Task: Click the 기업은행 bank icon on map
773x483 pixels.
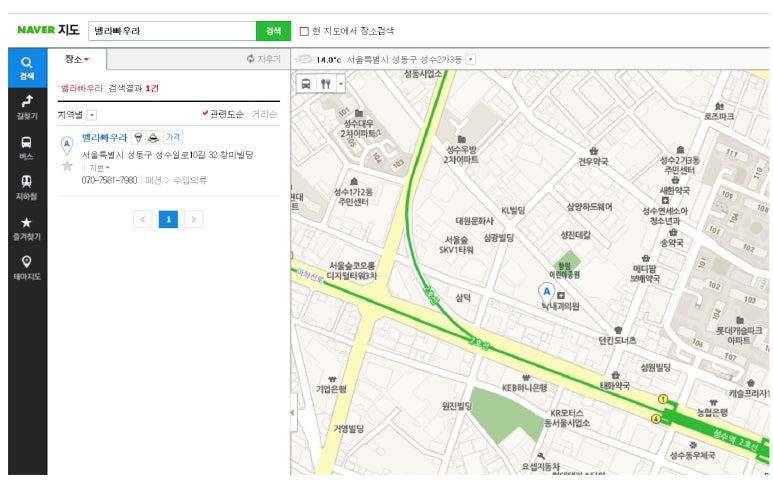Action: click(332, 379)
